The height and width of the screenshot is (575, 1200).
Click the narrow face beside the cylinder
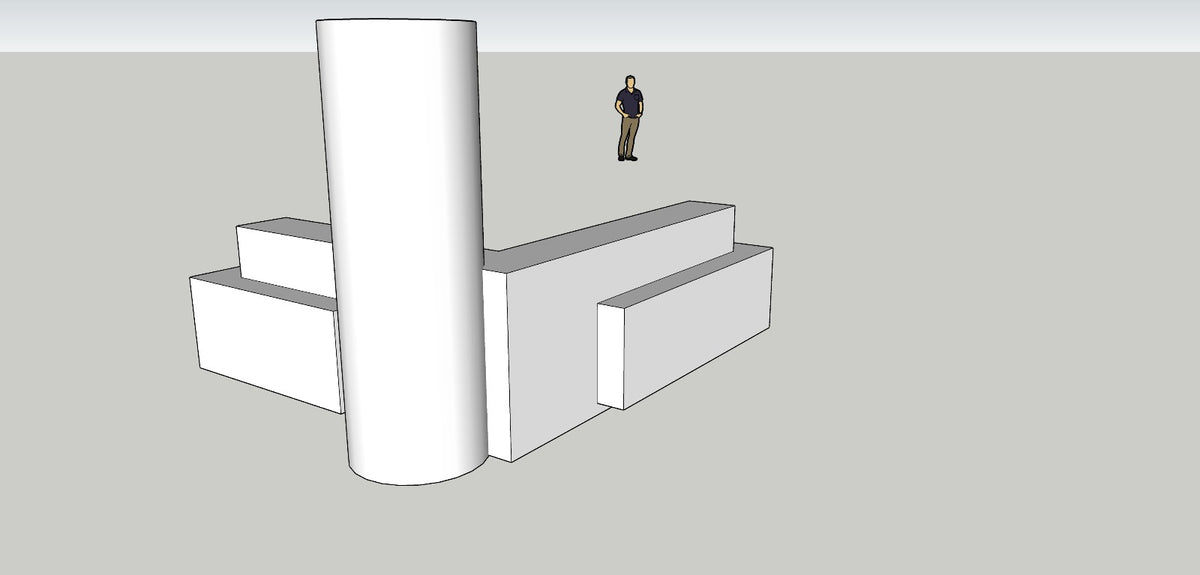(497, 360)
